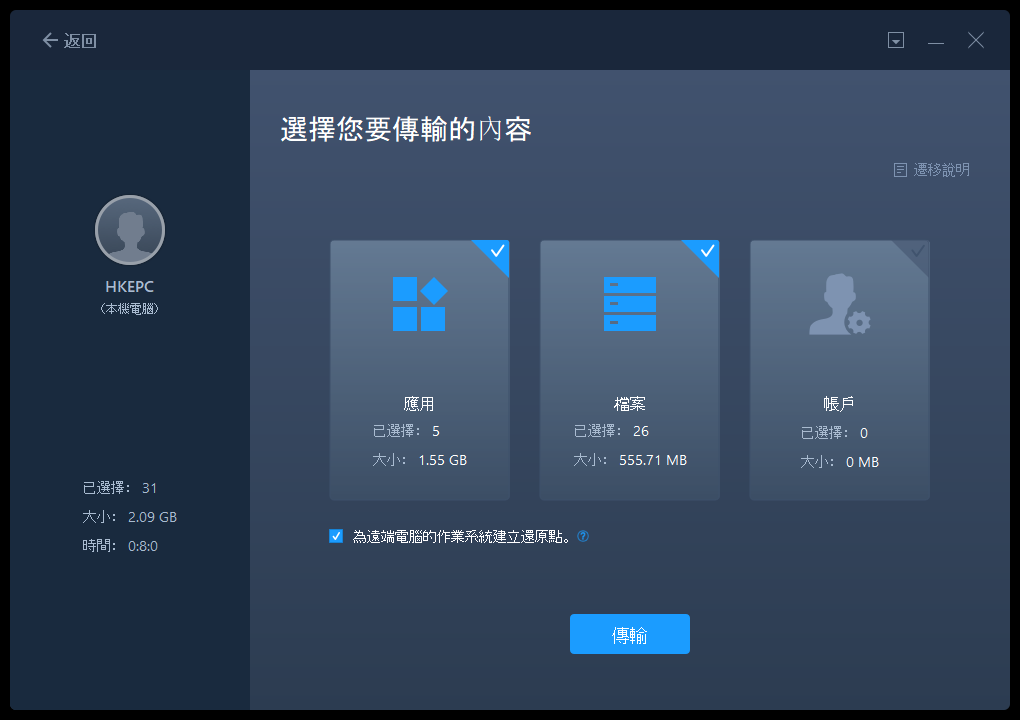Uncheck the 應用 card corner checkmark

tap(496, 252)
